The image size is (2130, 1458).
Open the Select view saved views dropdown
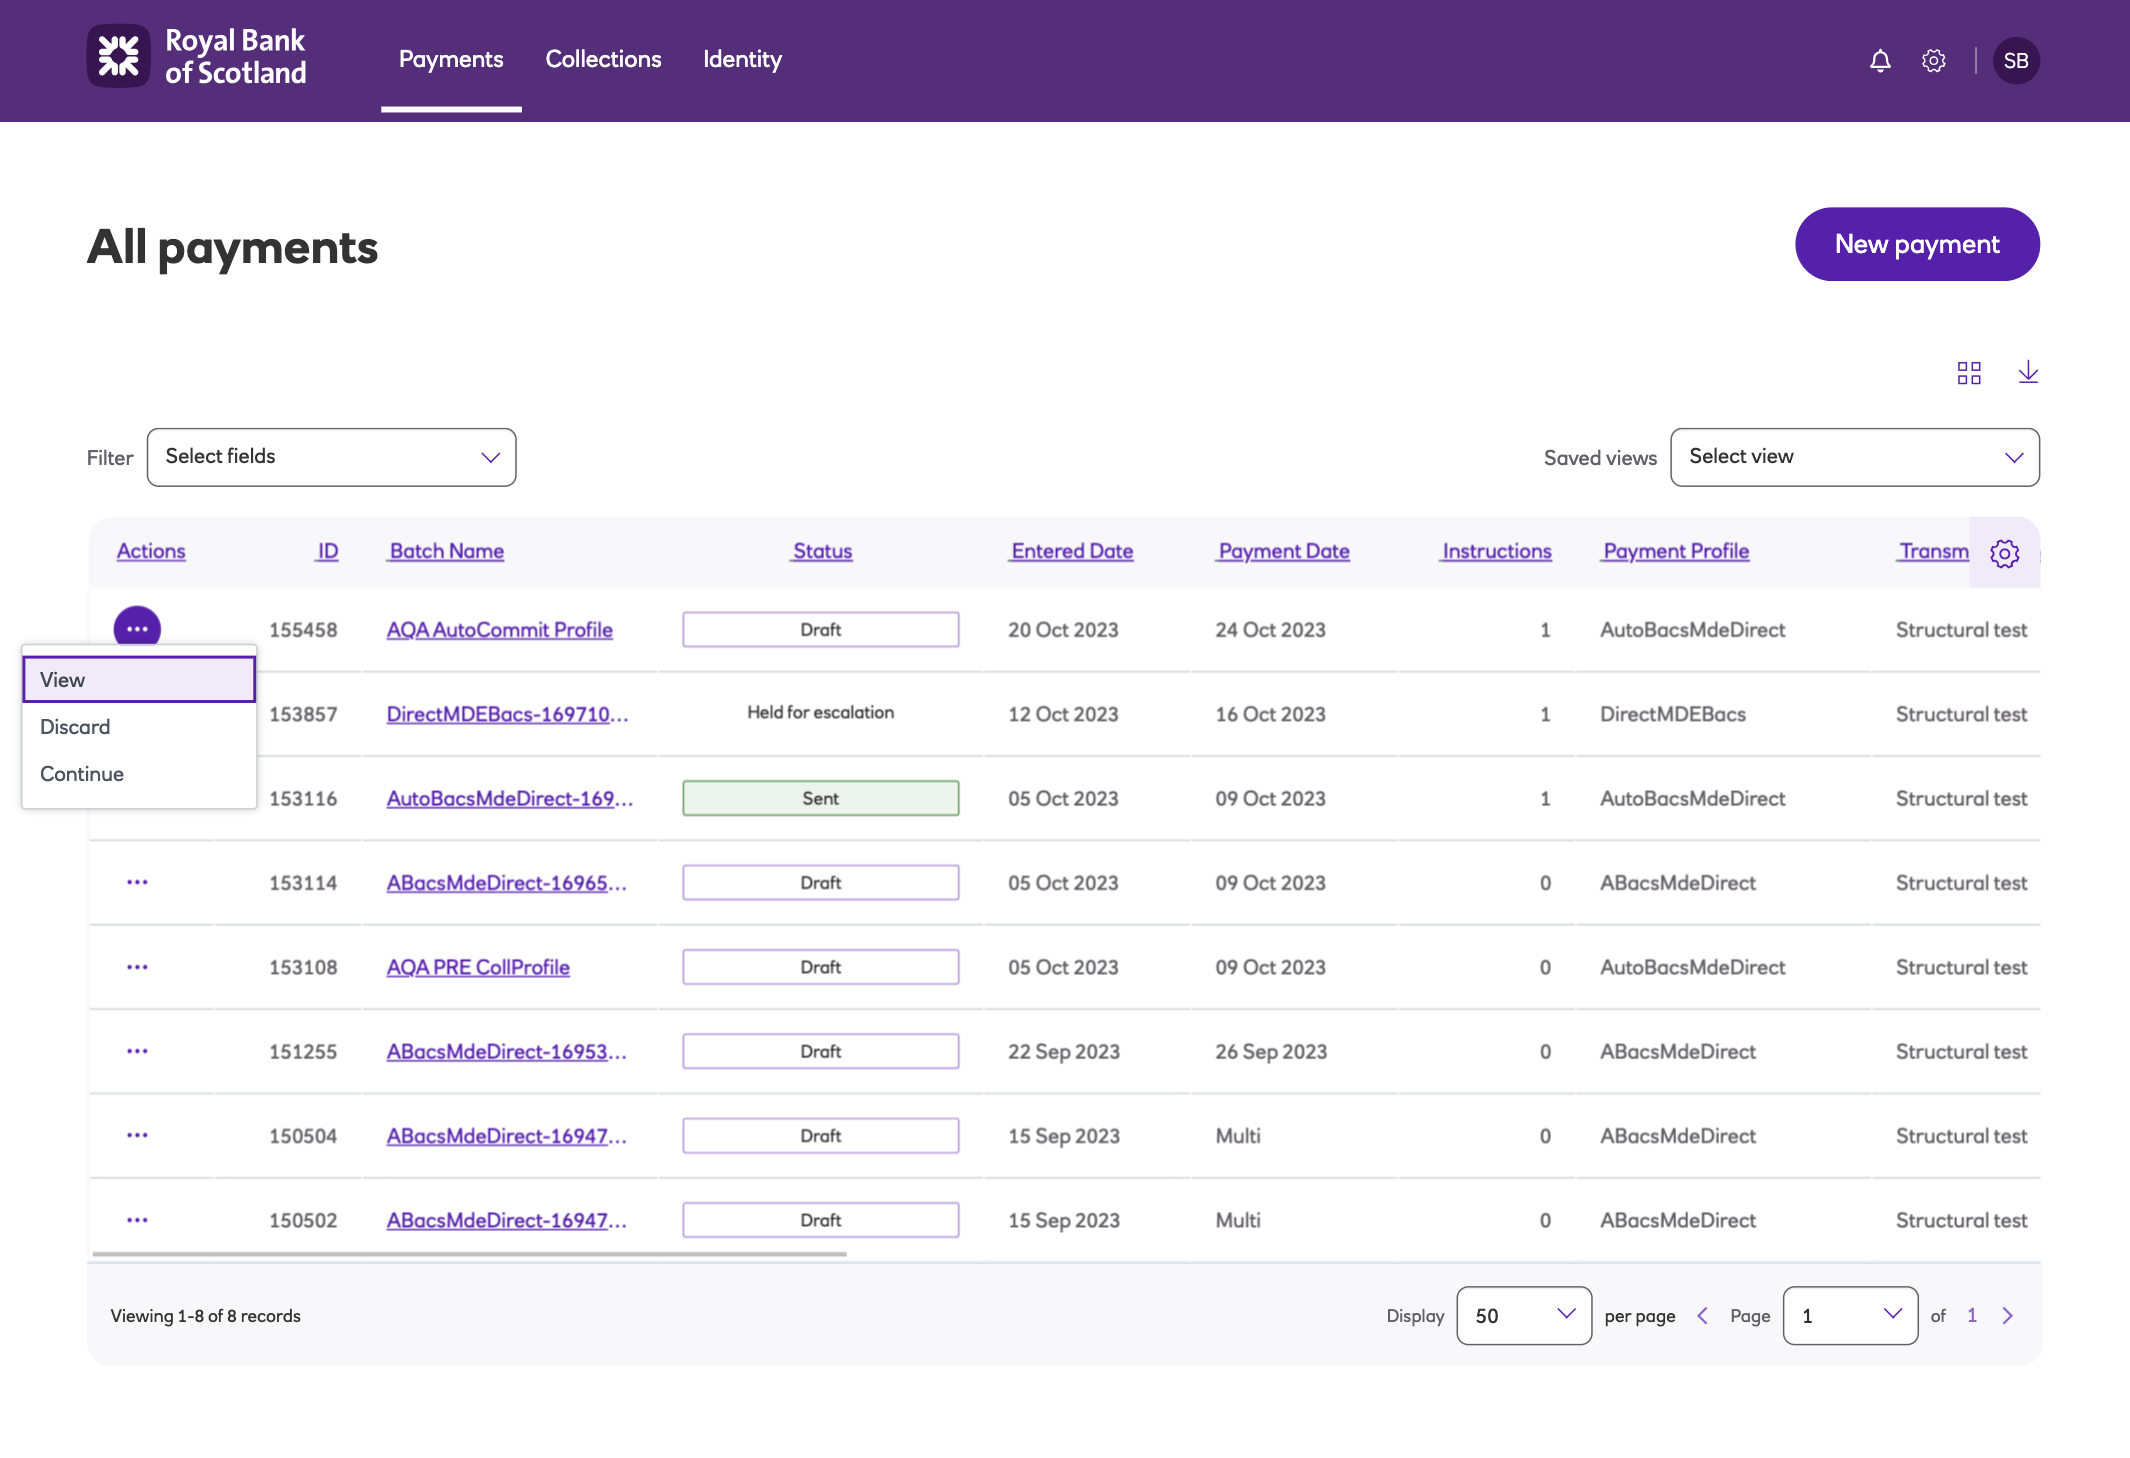pyautogui.click(x=1855, y=457)
